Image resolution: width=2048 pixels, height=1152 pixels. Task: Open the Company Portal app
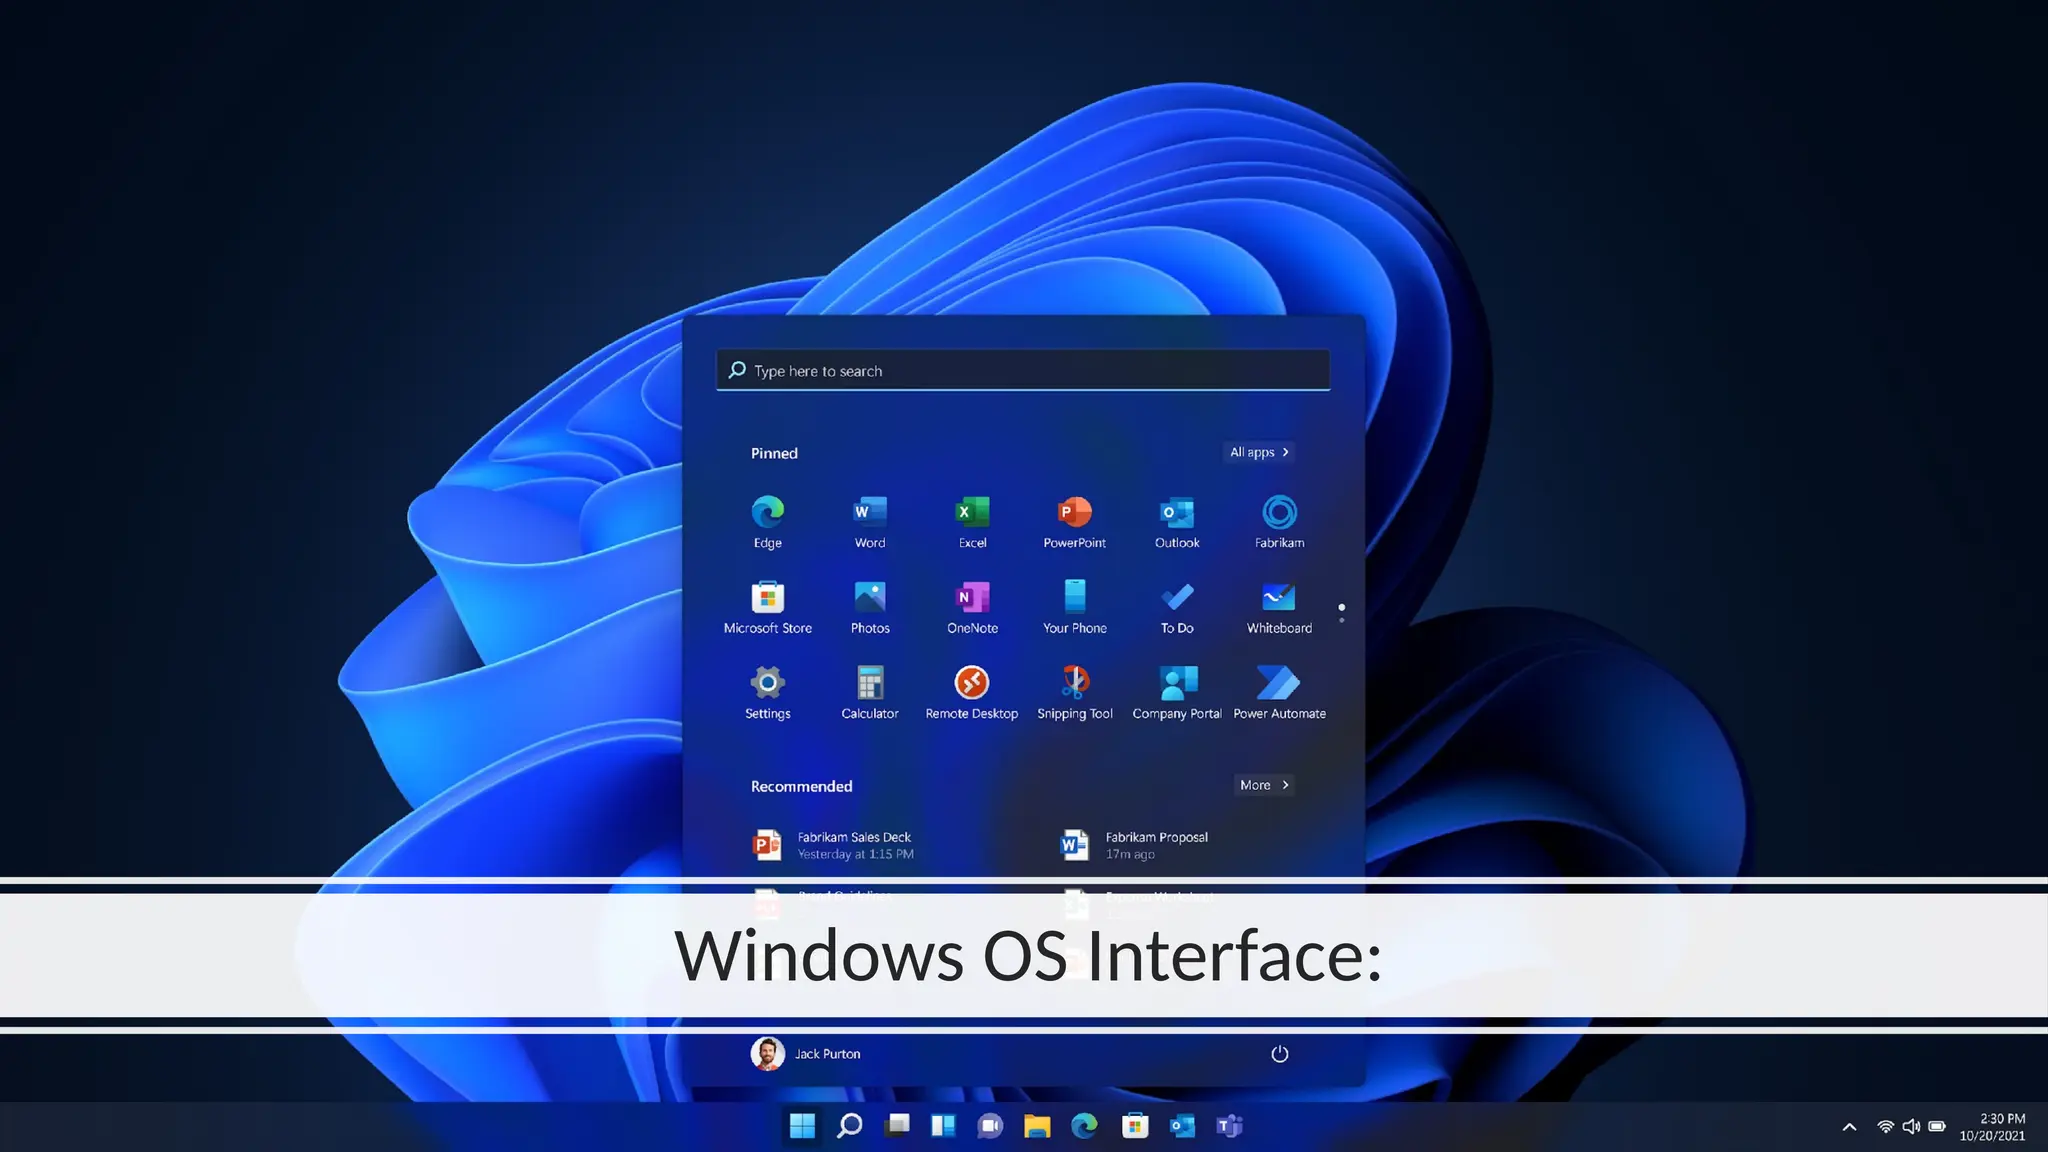point(1177,693)
